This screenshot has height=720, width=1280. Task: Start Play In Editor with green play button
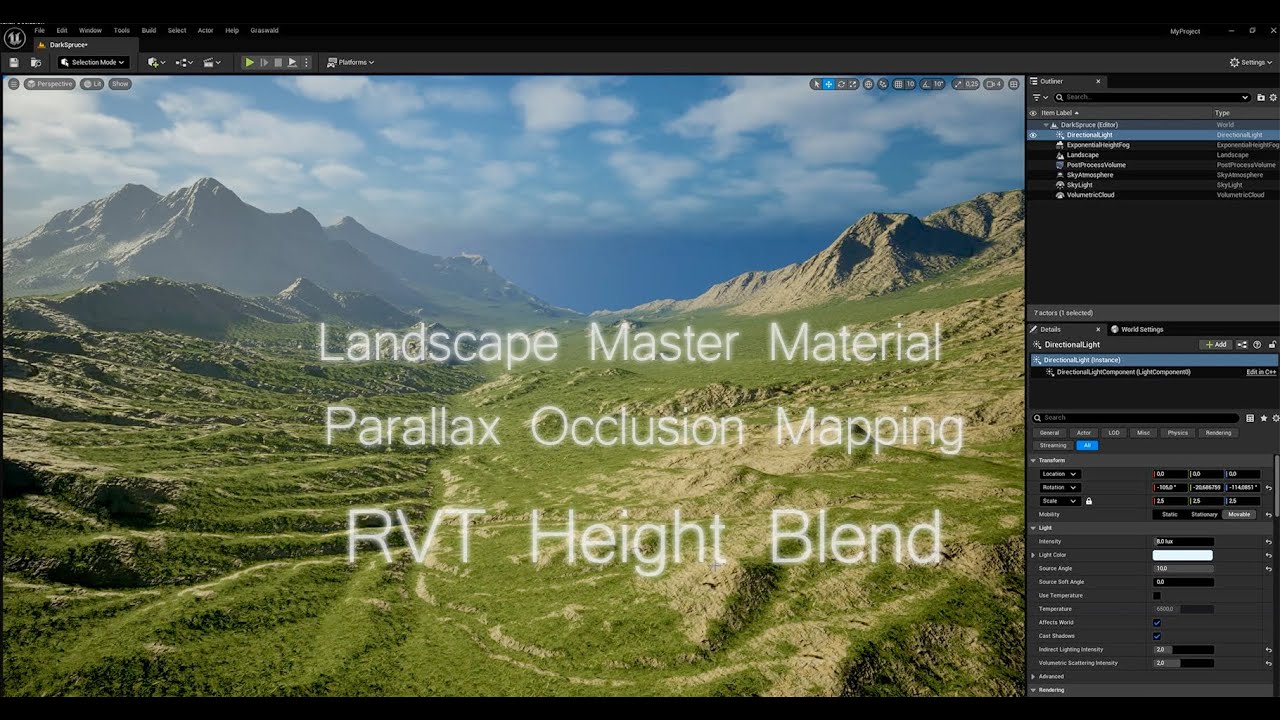click(x=249, y=62)
